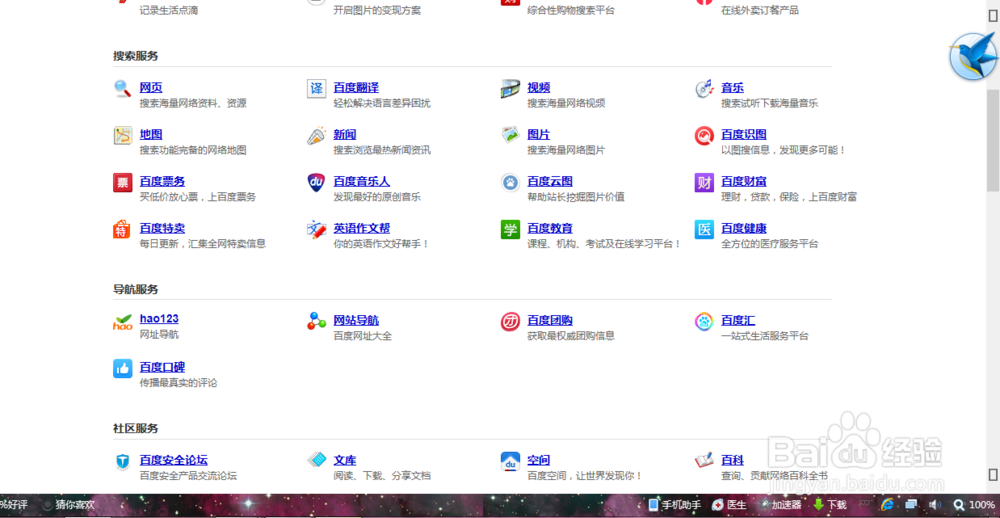Viewport: 1000px width, 518px height.
Task: Follow the 百度口碑 link
Action: click(162, 367)
